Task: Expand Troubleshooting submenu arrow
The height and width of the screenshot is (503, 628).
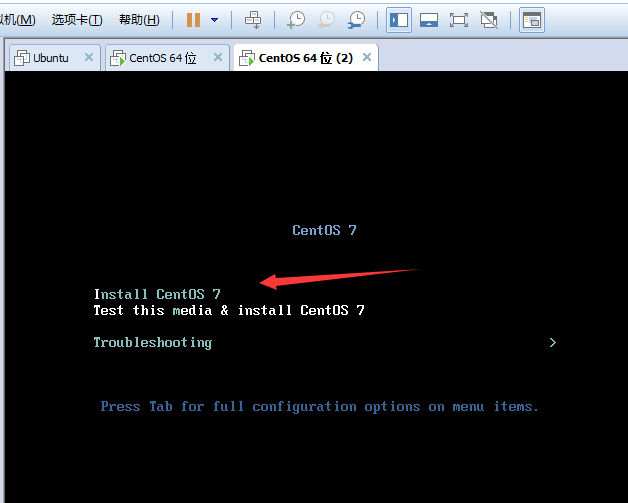Action: (x=553, y=342)
